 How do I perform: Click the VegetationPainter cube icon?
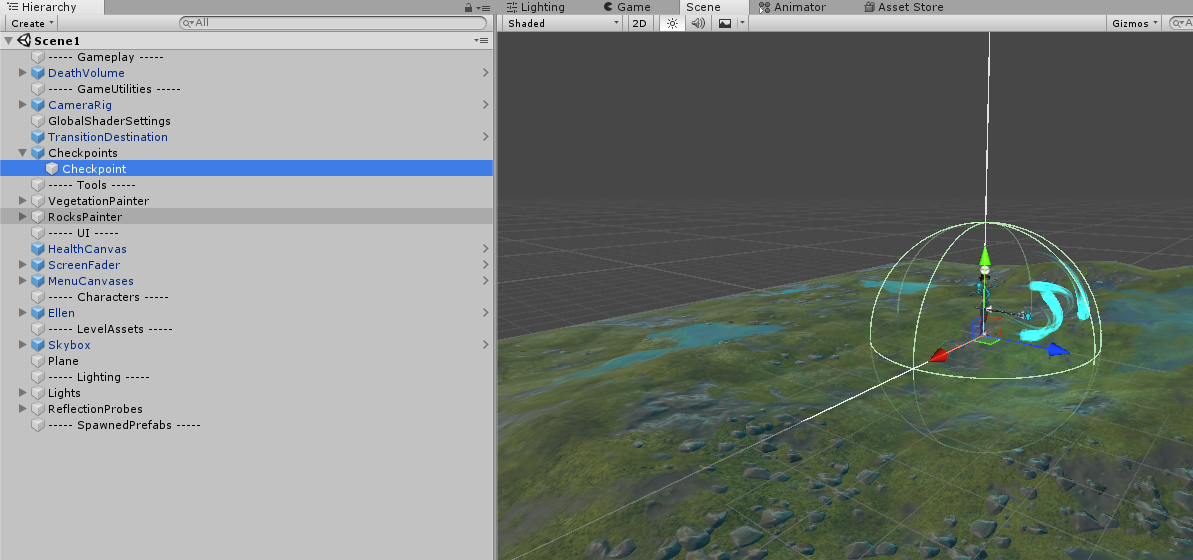point(38,201)
